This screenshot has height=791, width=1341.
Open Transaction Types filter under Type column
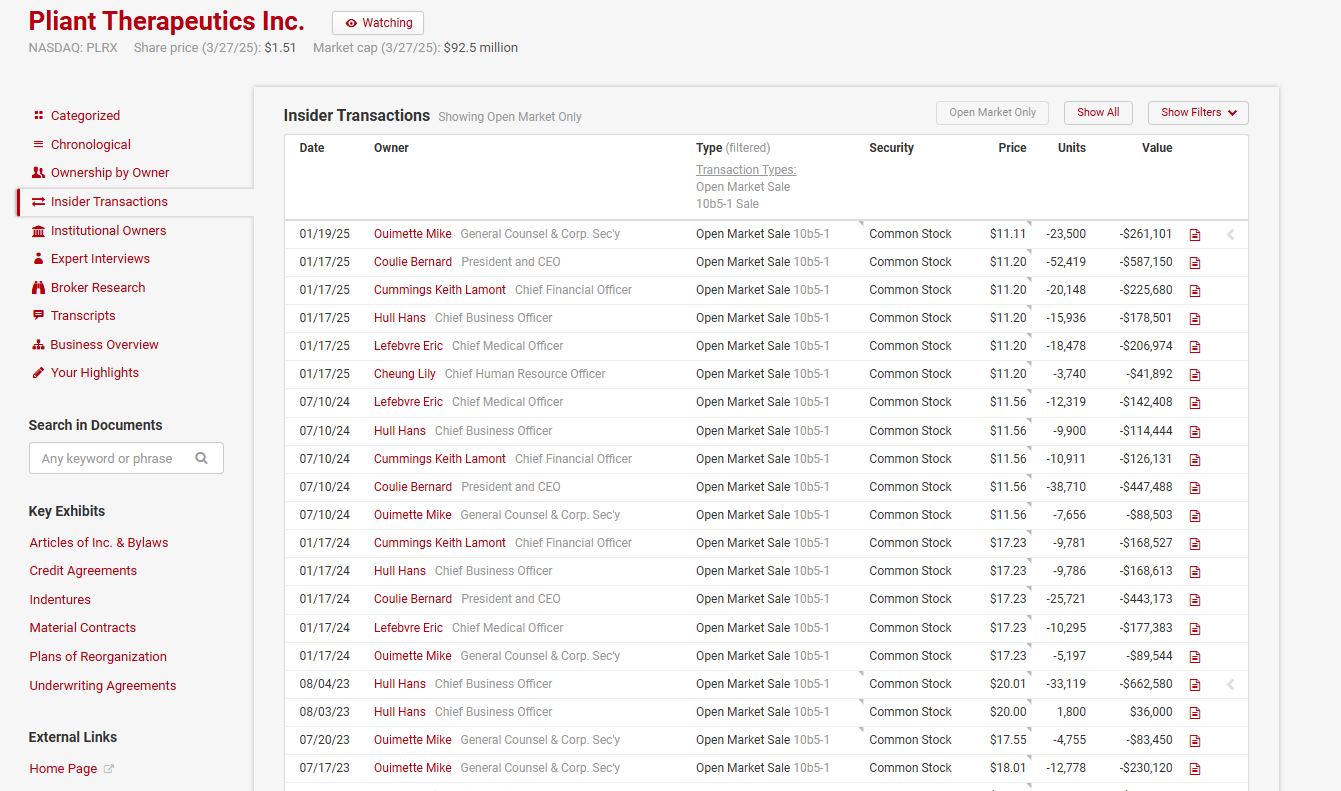tap(746, 170)
